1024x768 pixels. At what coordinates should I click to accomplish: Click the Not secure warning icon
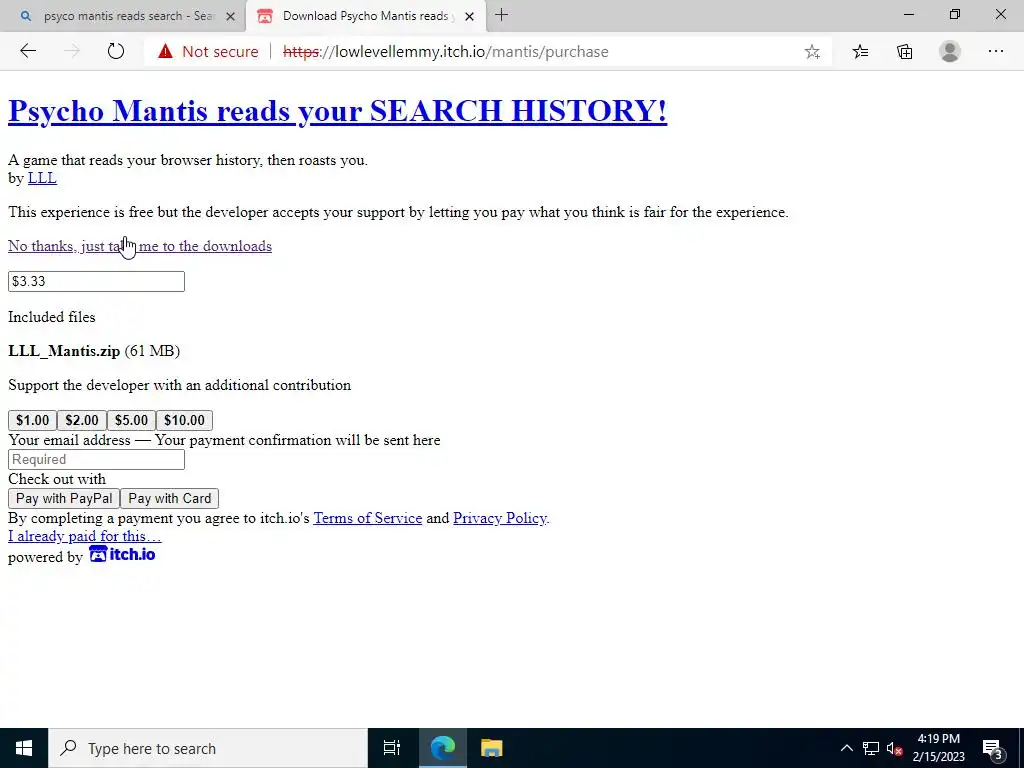[x=165, y=51]
